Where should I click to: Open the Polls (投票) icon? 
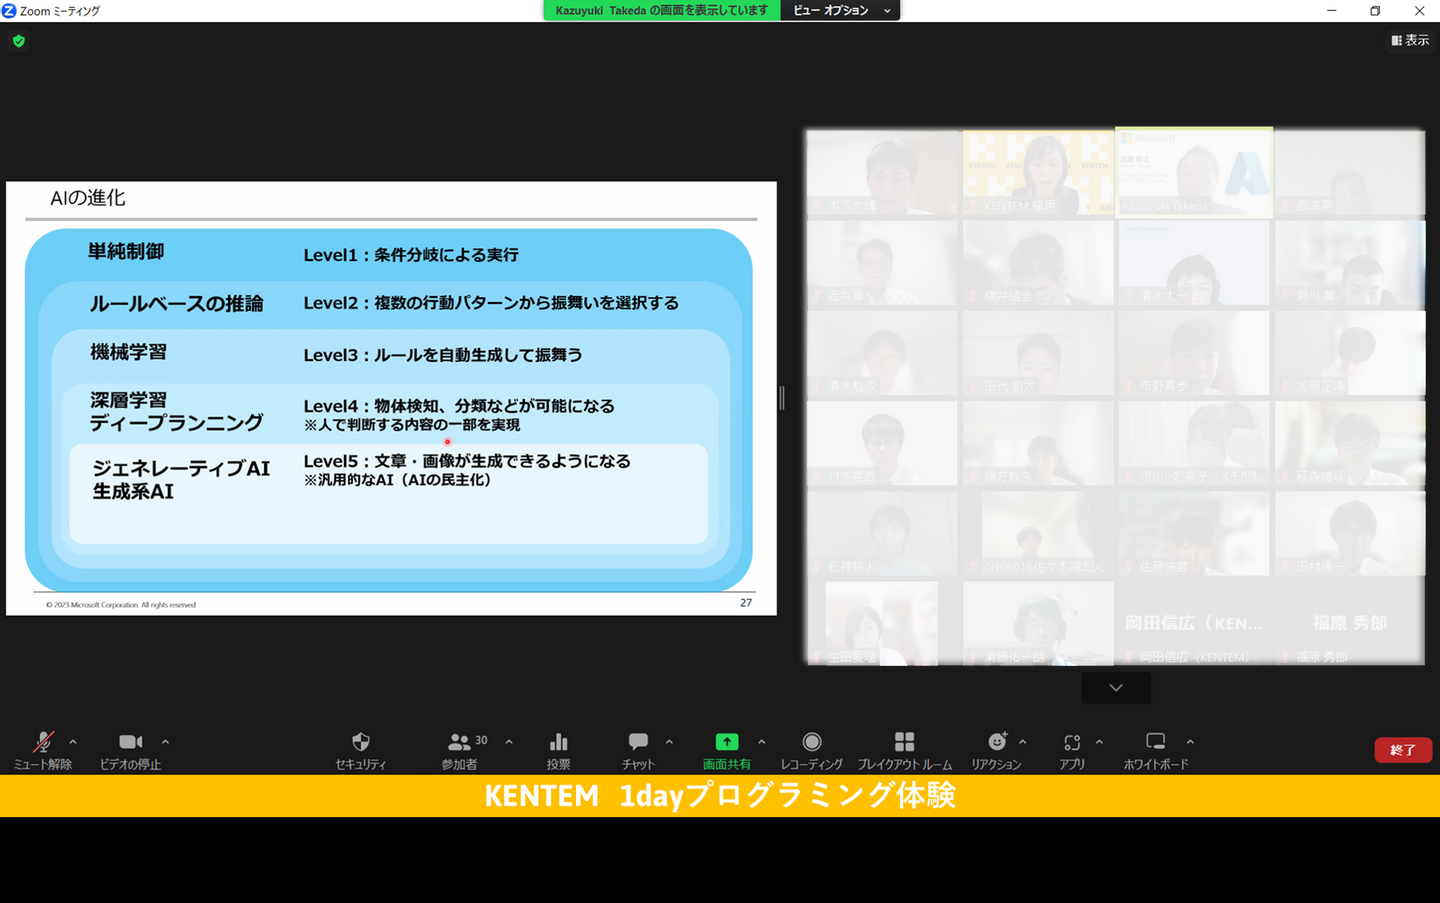pos(558,742)
